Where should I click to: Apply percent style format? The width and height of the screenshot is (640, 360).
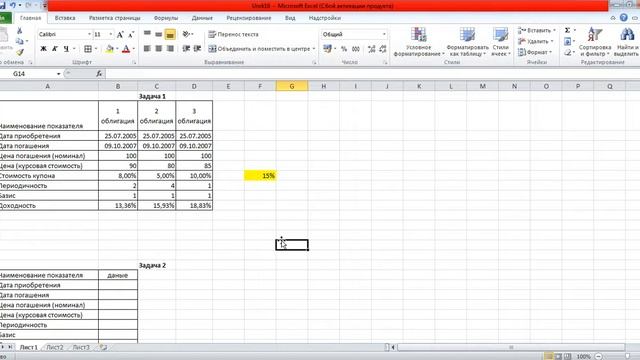(x=344, y=49)
